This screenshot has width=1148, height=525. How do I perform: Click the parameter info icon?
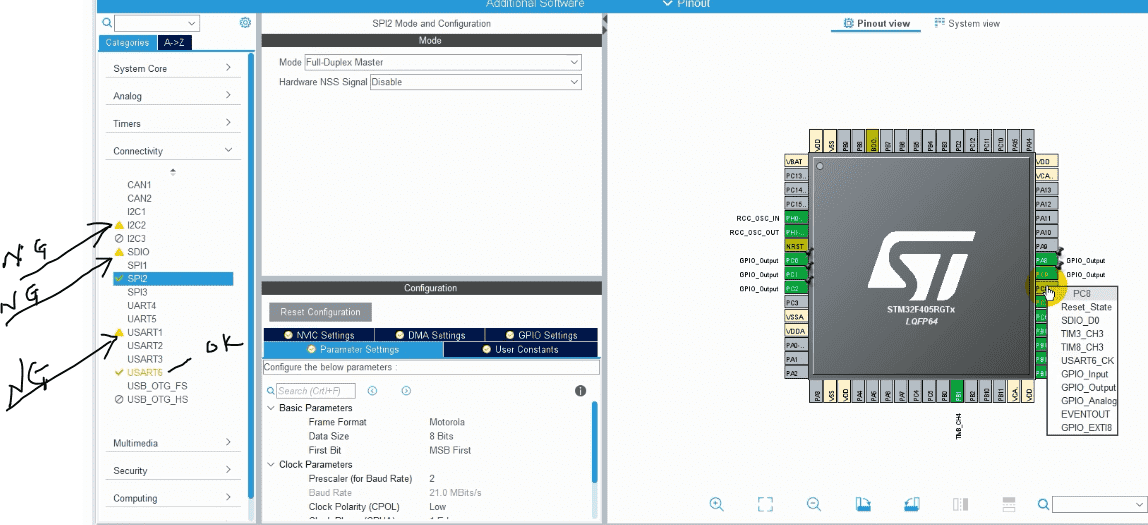(581, 391)
